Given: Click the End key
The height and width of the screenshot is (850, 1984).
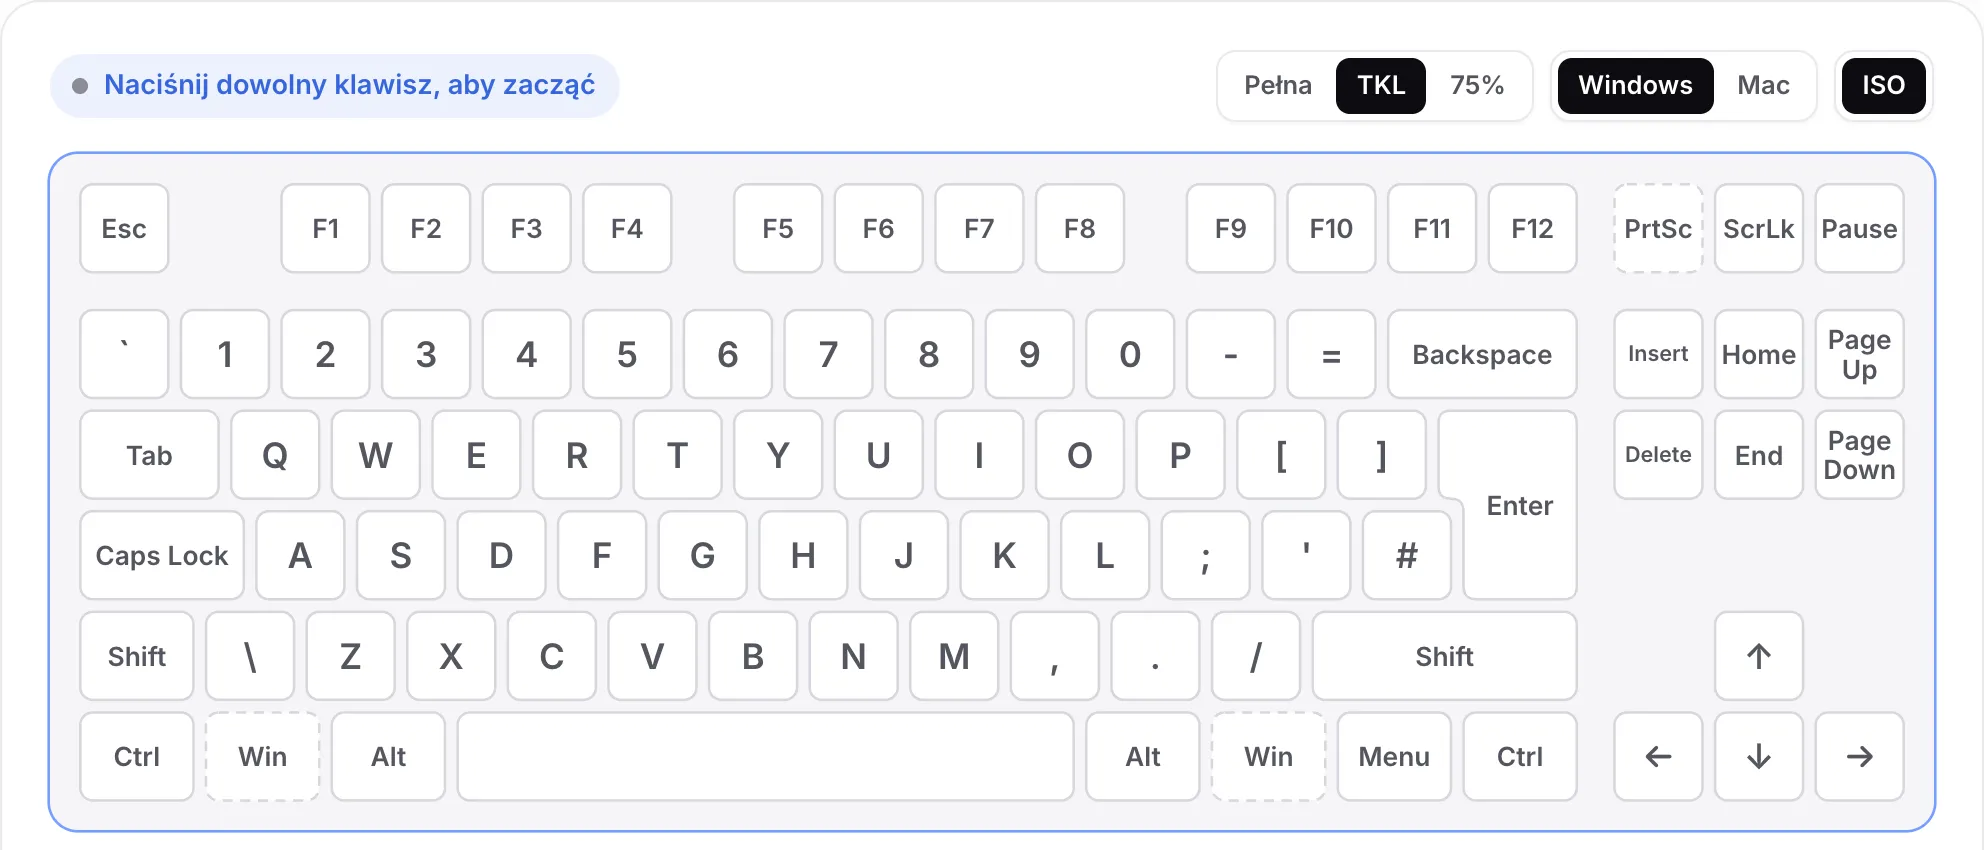Looking at the screenshot, I should pyautogui.click(x=1758, y=455).
